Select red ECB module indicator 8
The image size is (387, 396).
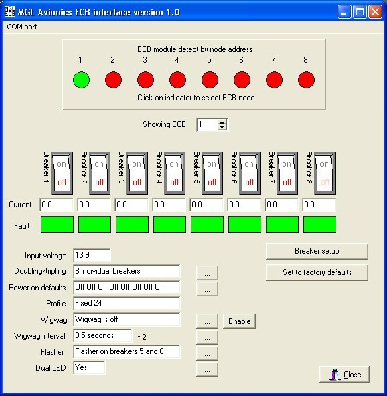(306, 80)
